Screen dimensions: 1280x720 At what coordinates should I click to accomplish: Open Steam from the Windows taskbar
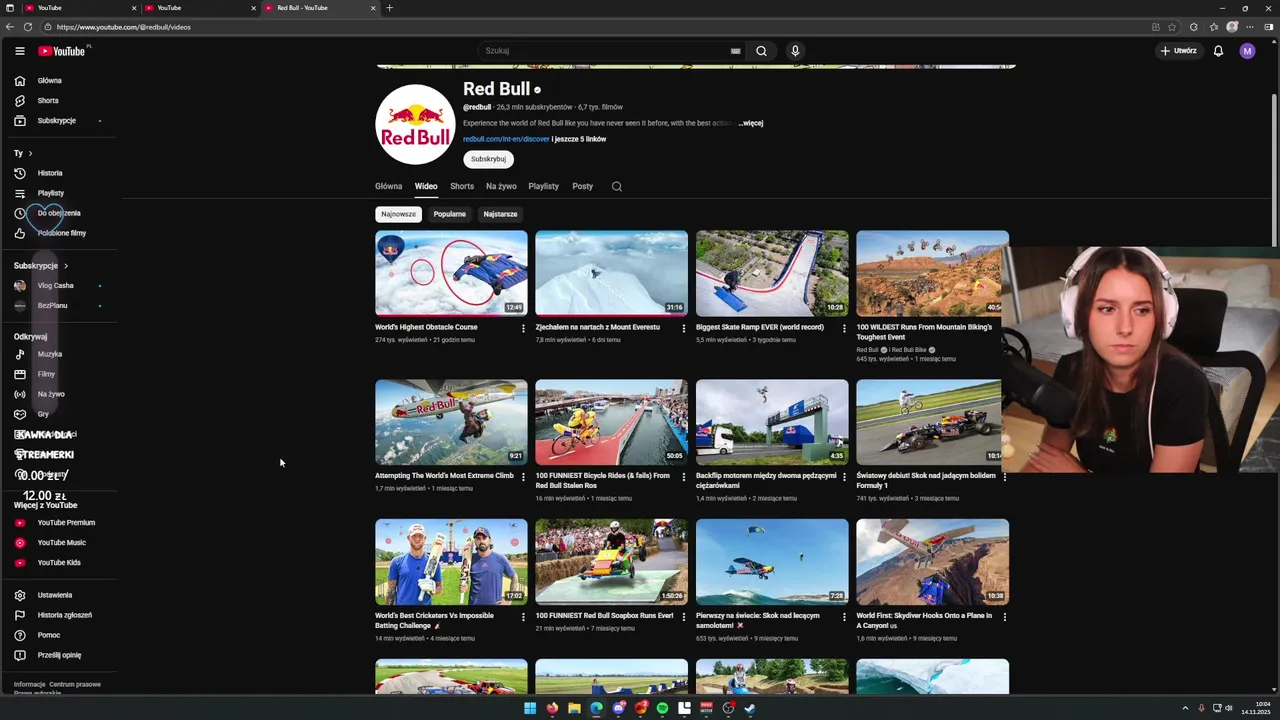pos(750,708)
